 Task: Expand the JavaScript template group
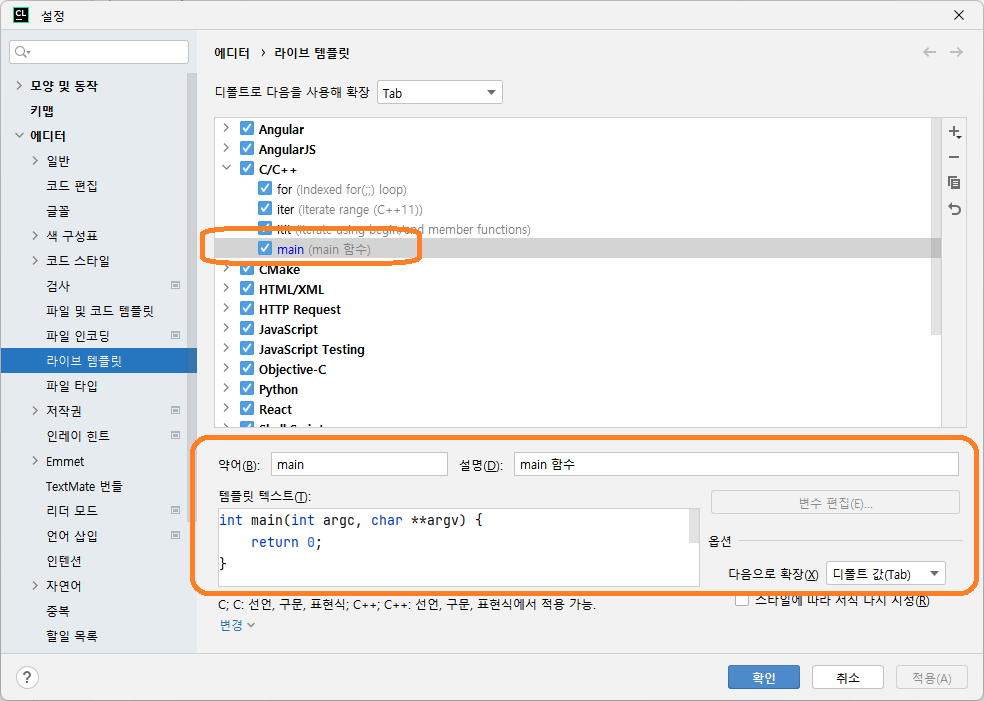pos(227,328)
